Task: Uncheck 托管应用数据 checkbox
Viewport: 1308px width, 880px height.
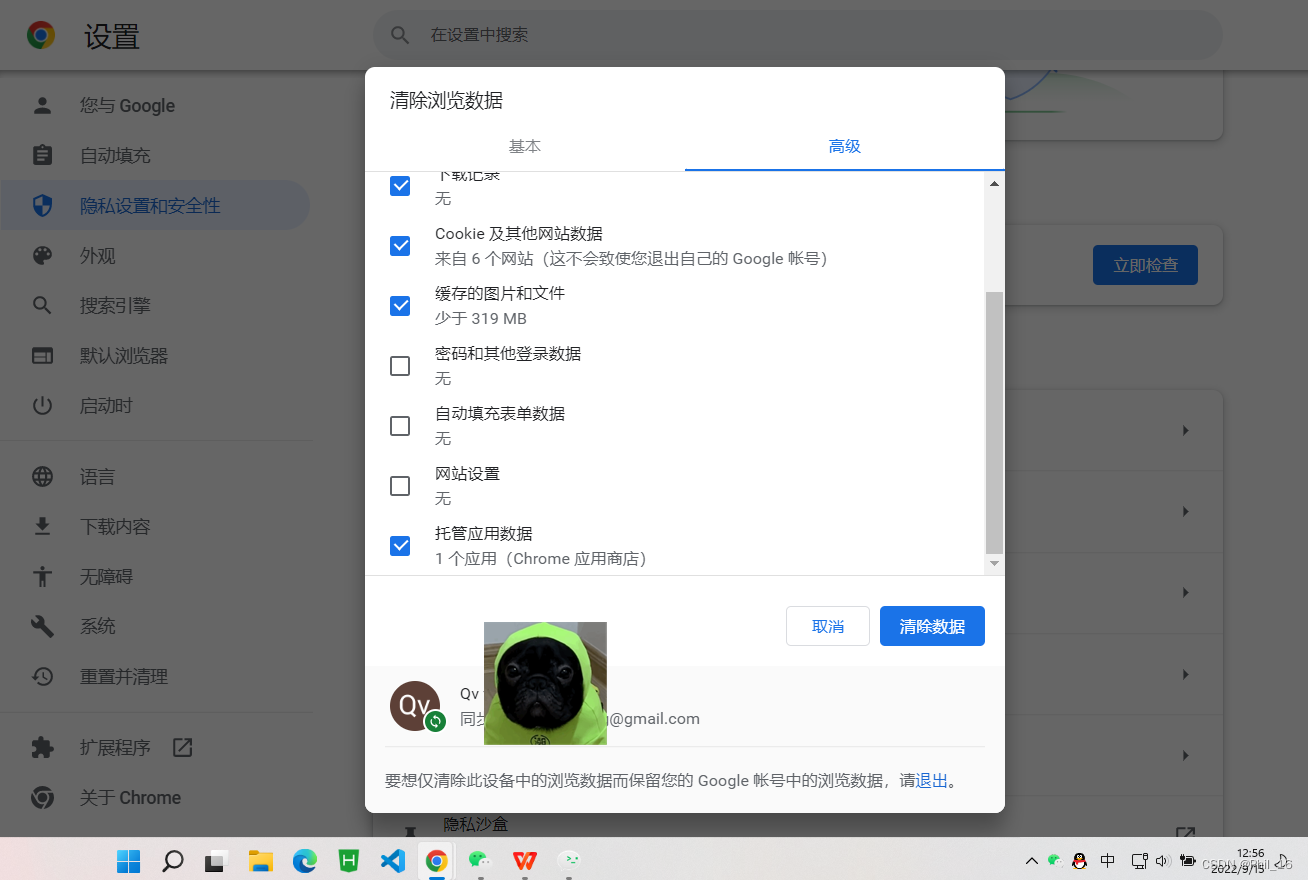Action: (x=400, y=546)
